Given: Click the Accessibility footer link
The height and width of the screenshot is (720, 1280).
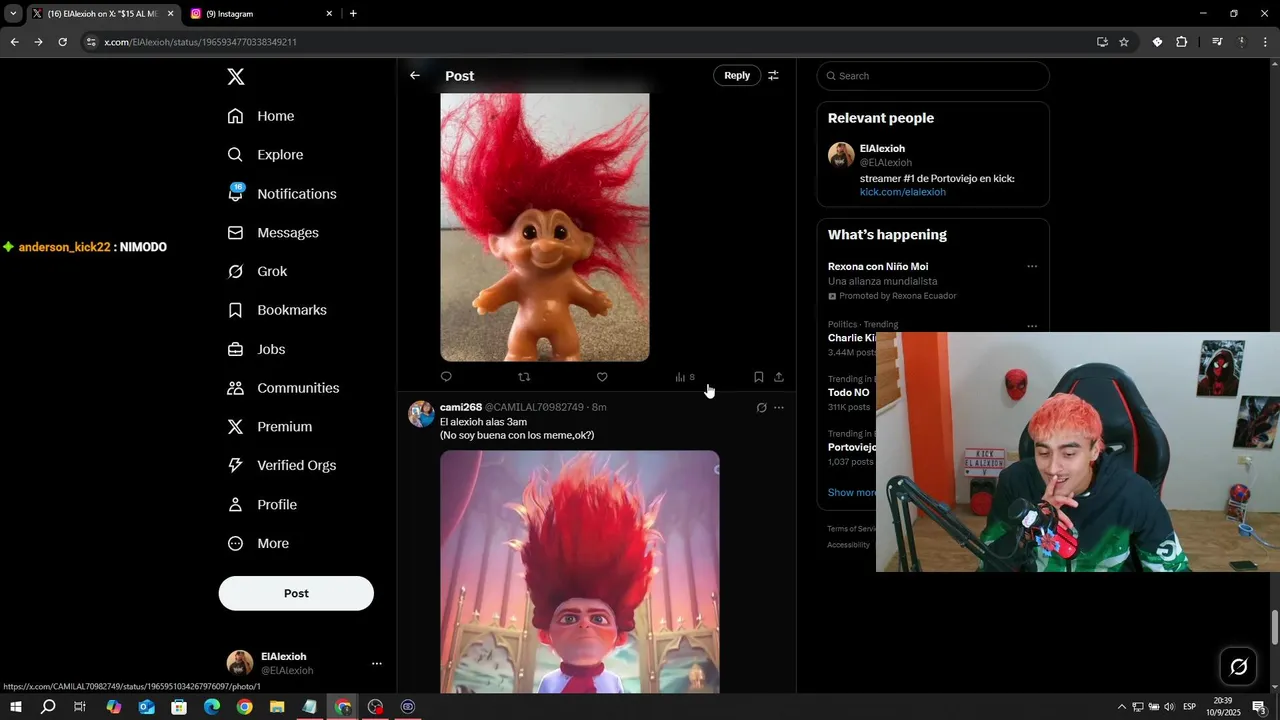Looking at the screenshot, I should coord(848,545).
